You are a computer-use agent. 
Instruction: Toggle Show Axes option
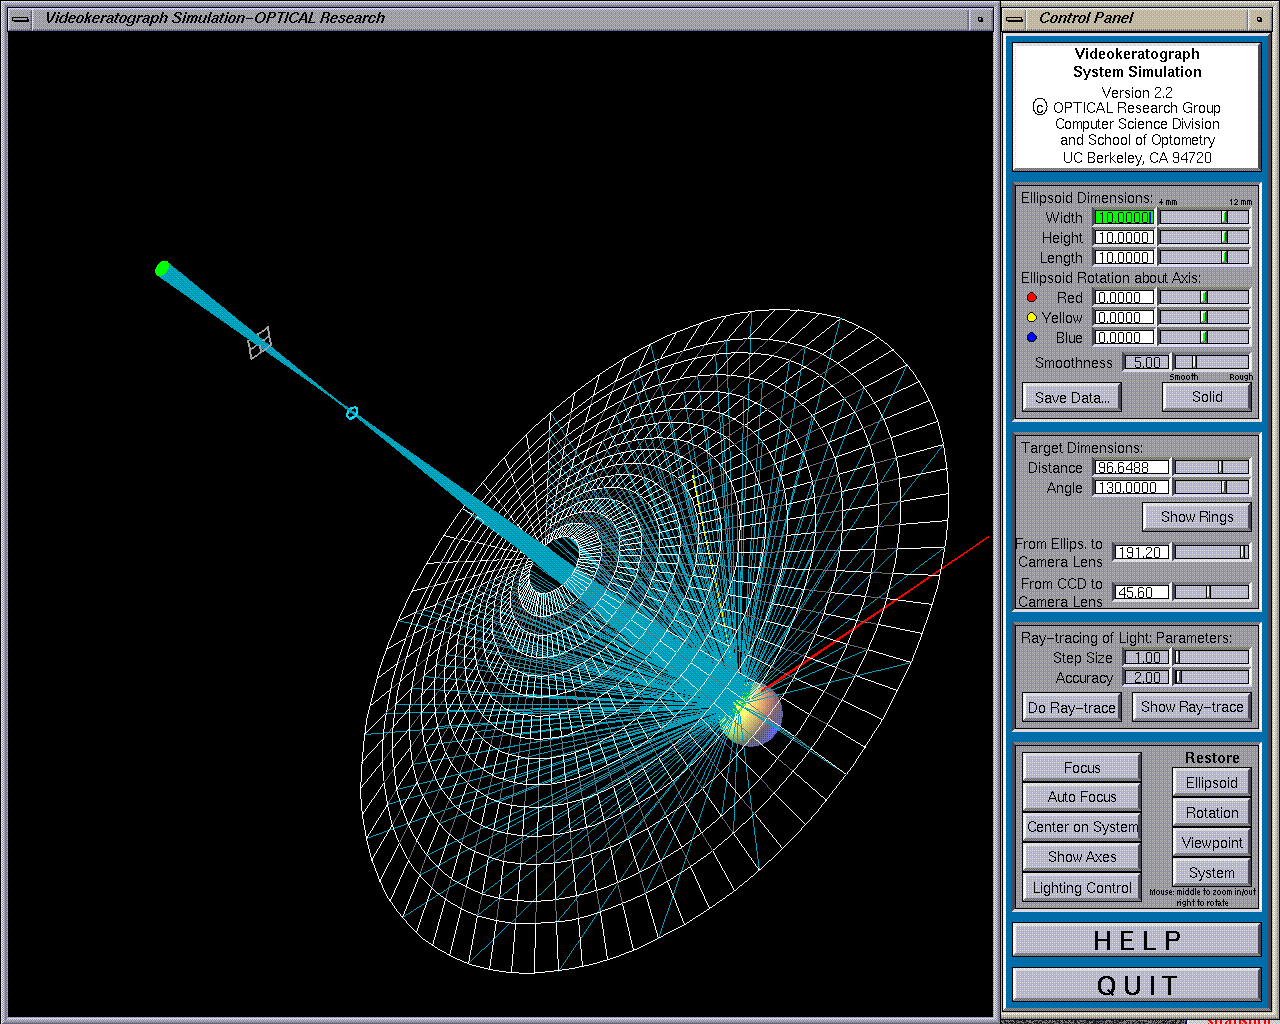point(1081,857)
